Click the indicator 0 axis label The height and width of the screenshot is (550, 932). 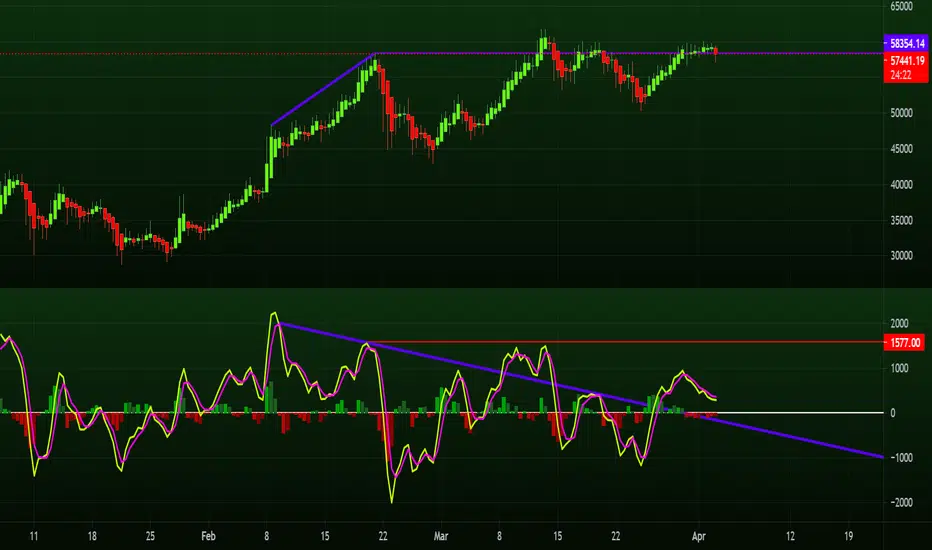pos(893,413)
